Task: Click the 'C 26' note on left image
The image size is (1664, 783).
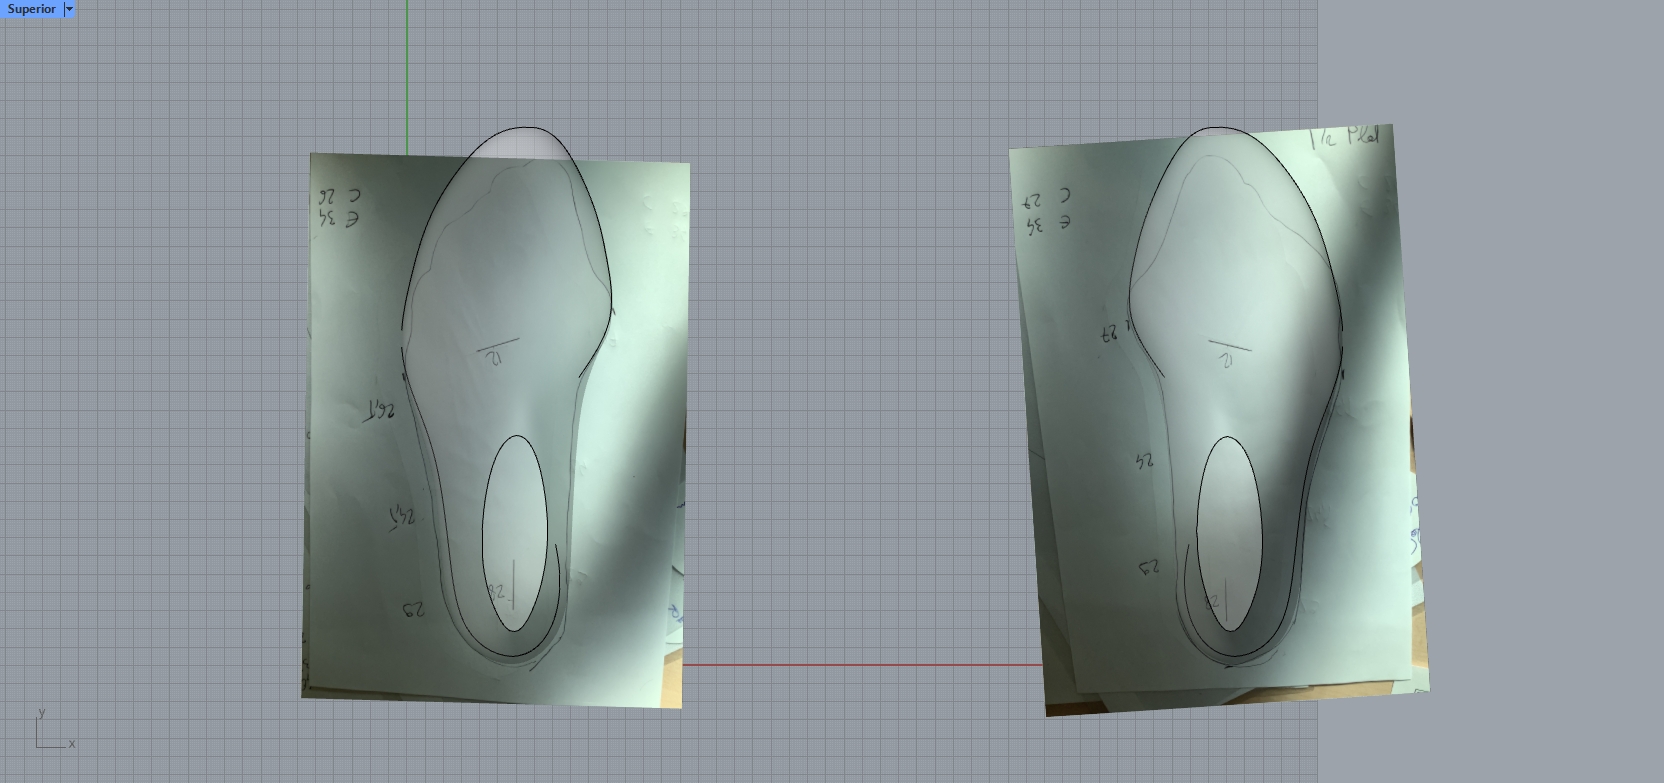Action: tap(341, 196)
